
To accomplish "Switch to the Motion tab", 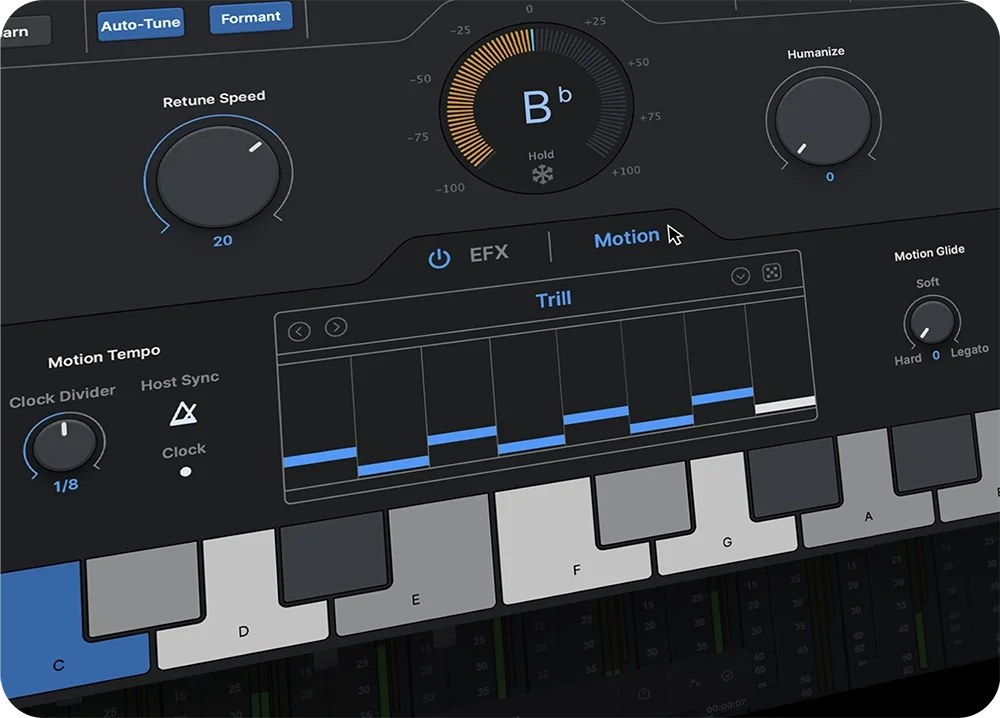I will [627, 238].
